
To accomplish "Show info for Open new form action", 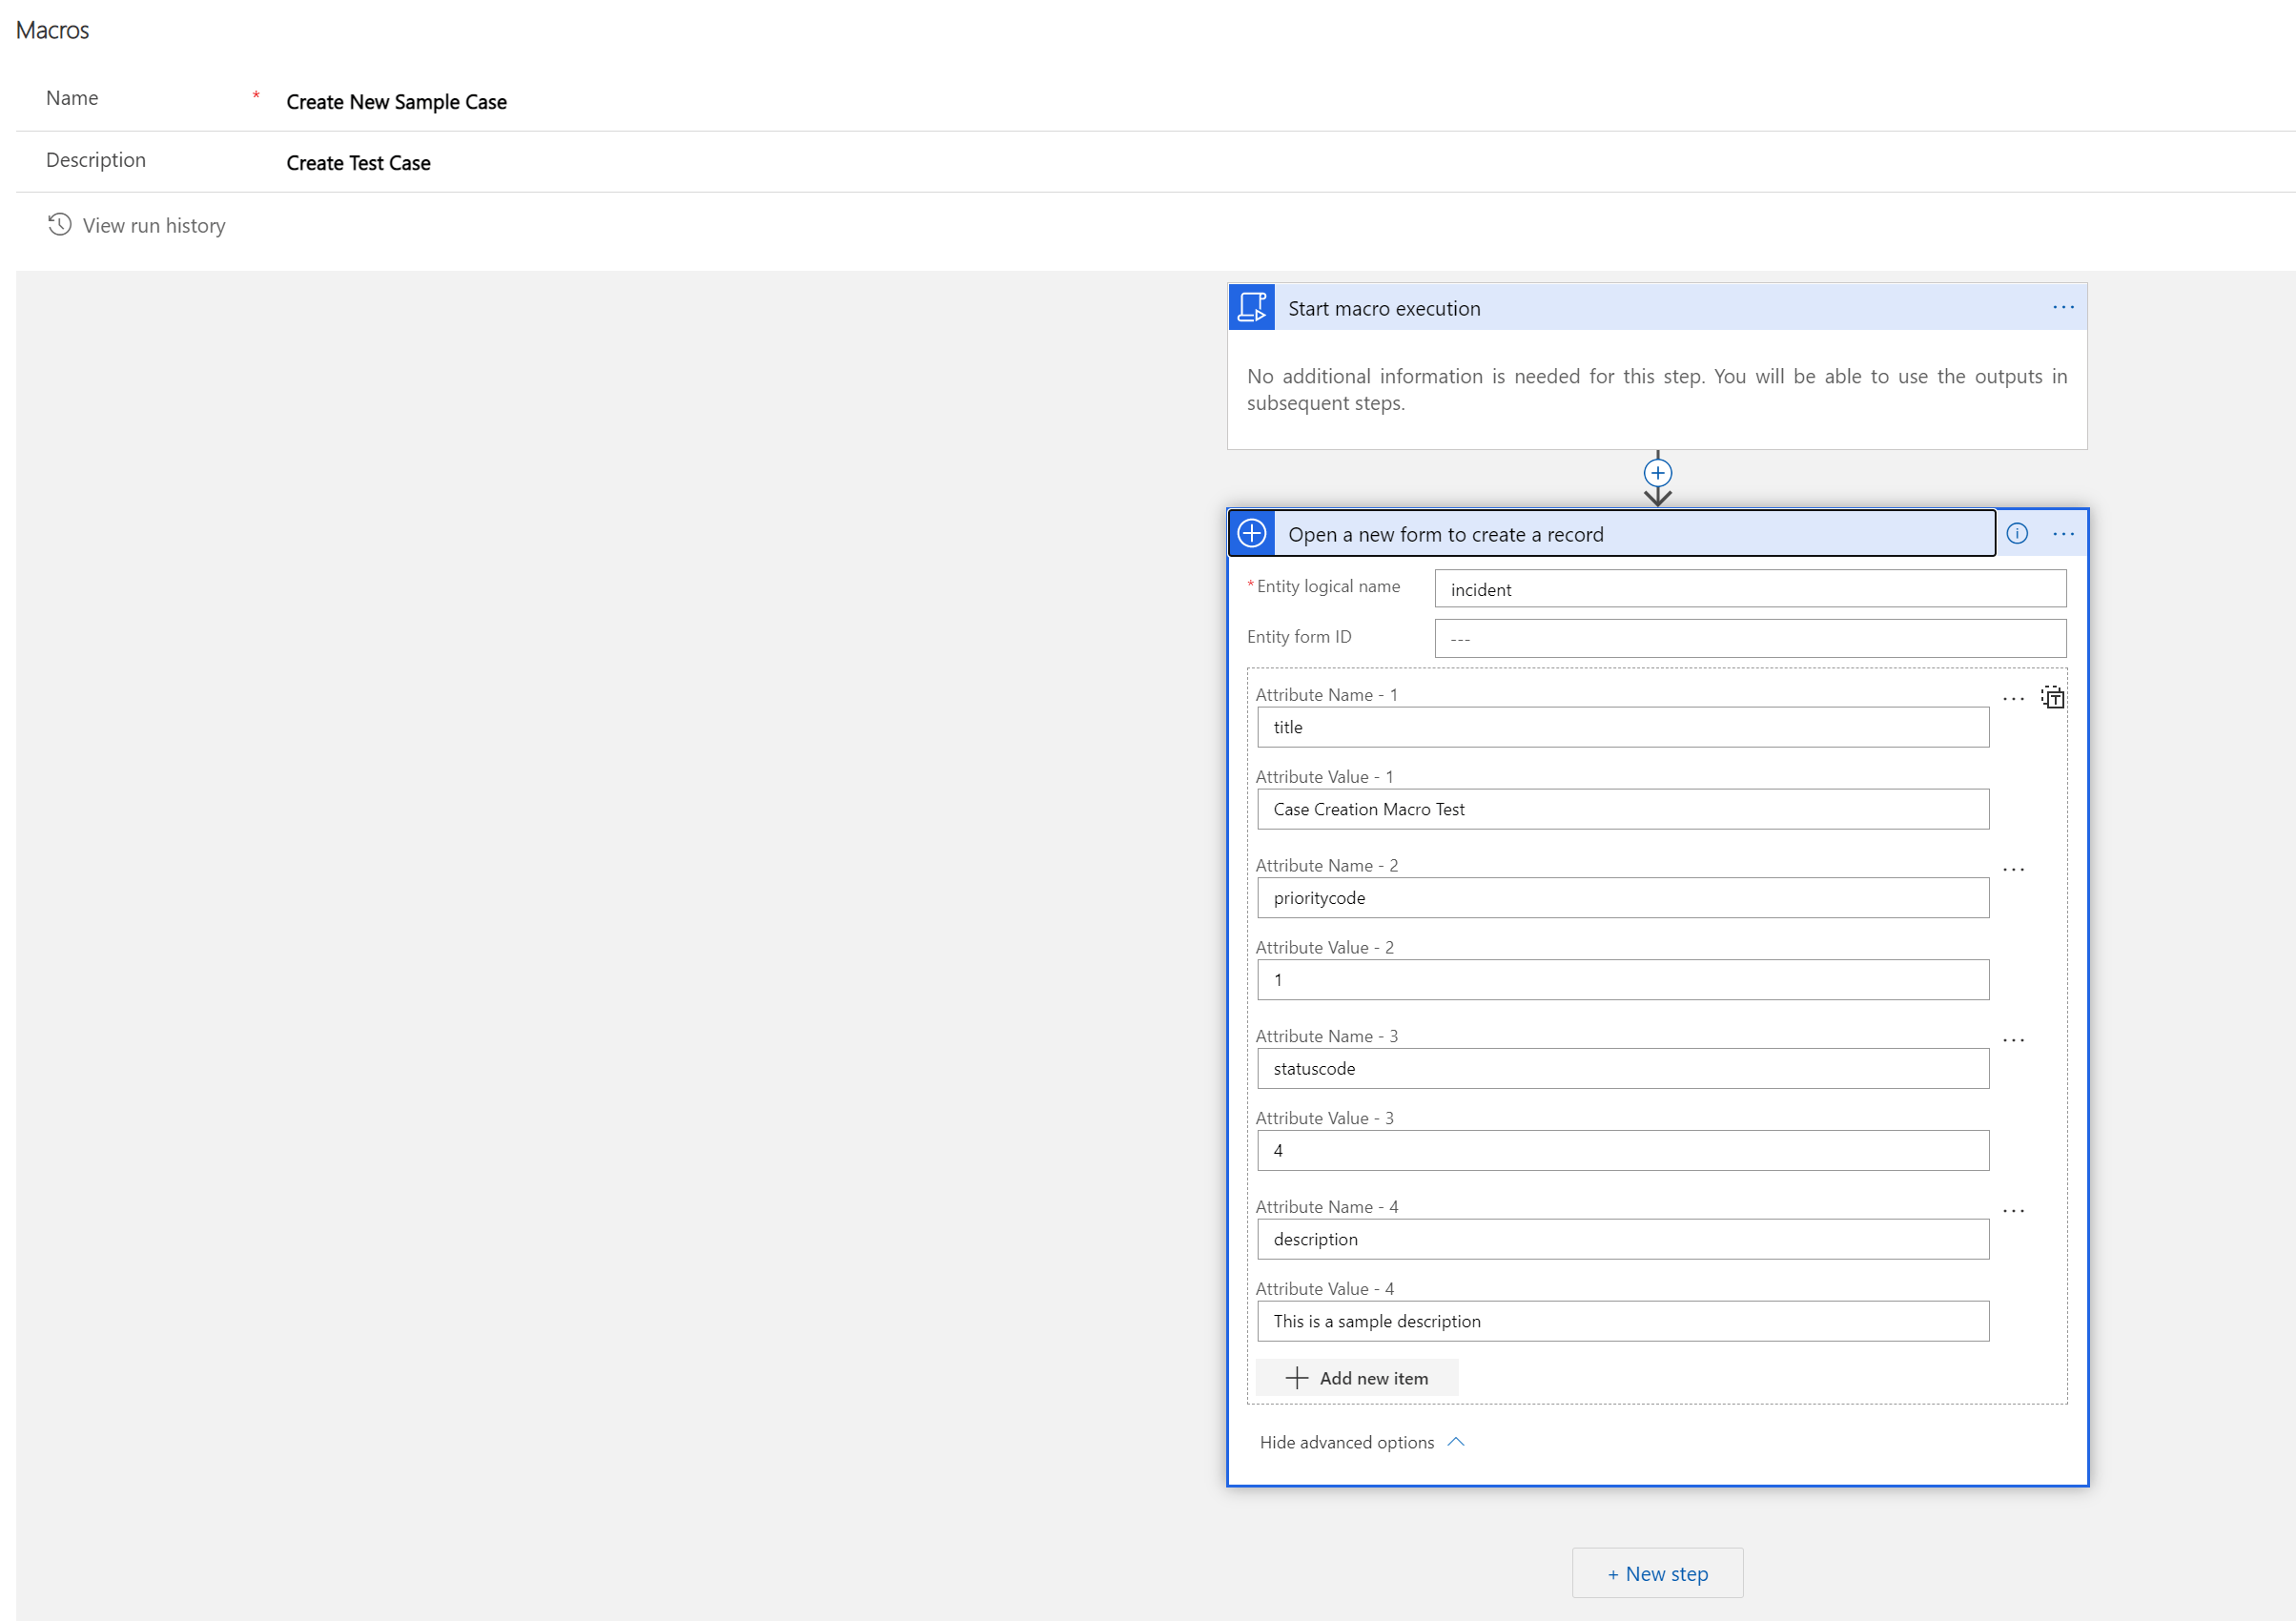I will 2016,533.
